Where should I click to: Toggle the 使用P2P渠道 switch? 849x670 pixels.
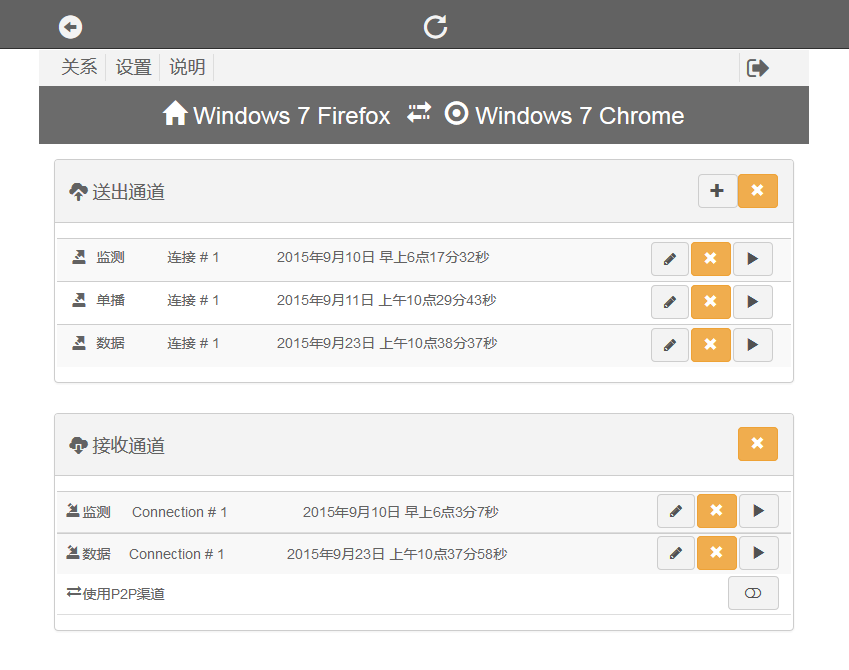753,593
